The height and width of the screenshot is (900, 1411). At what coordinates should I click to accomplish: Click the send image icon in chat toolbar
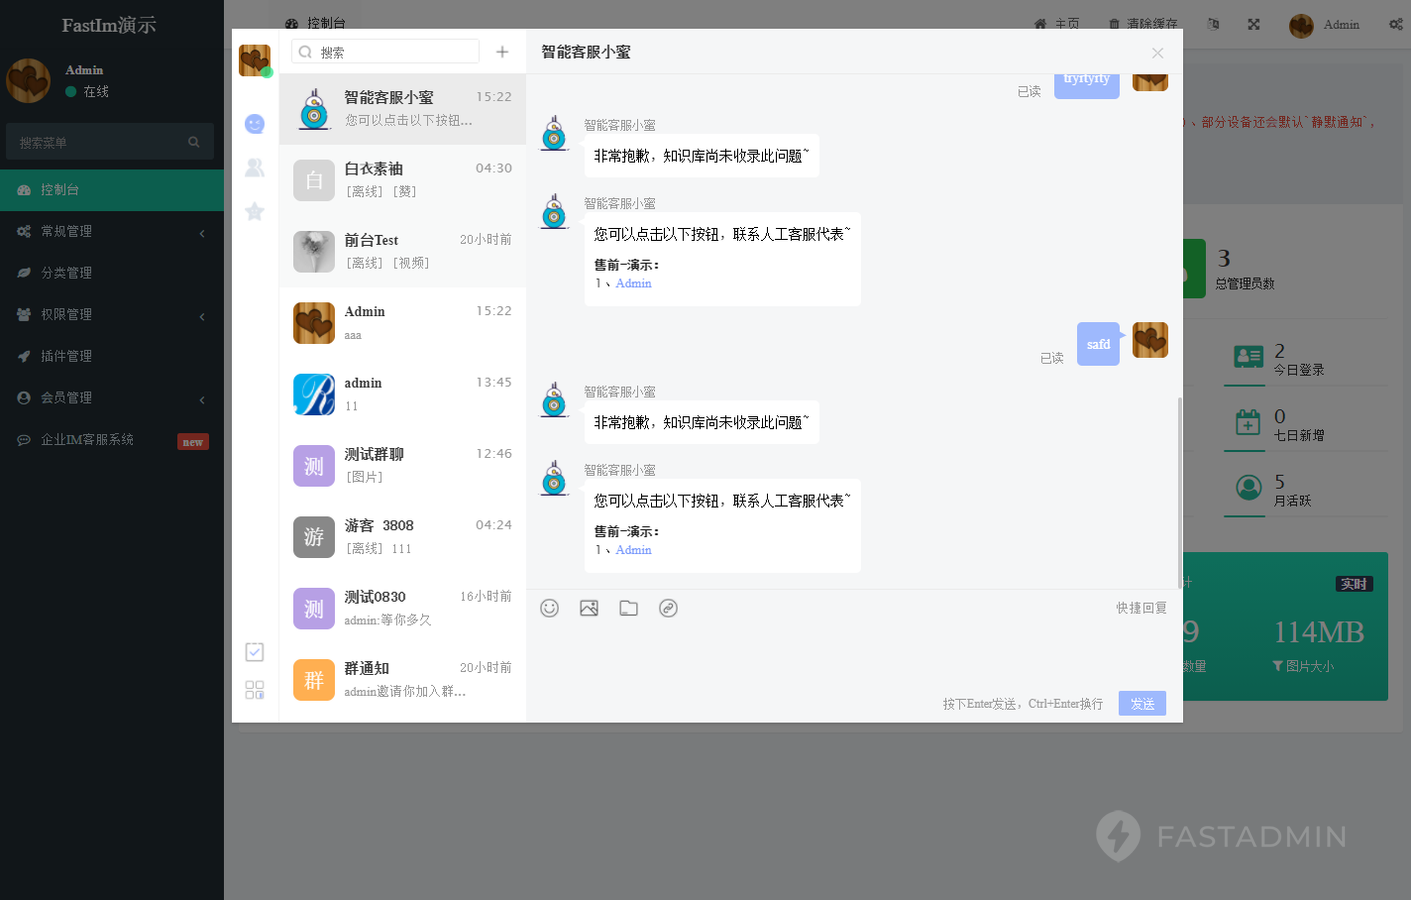(589, 608)
